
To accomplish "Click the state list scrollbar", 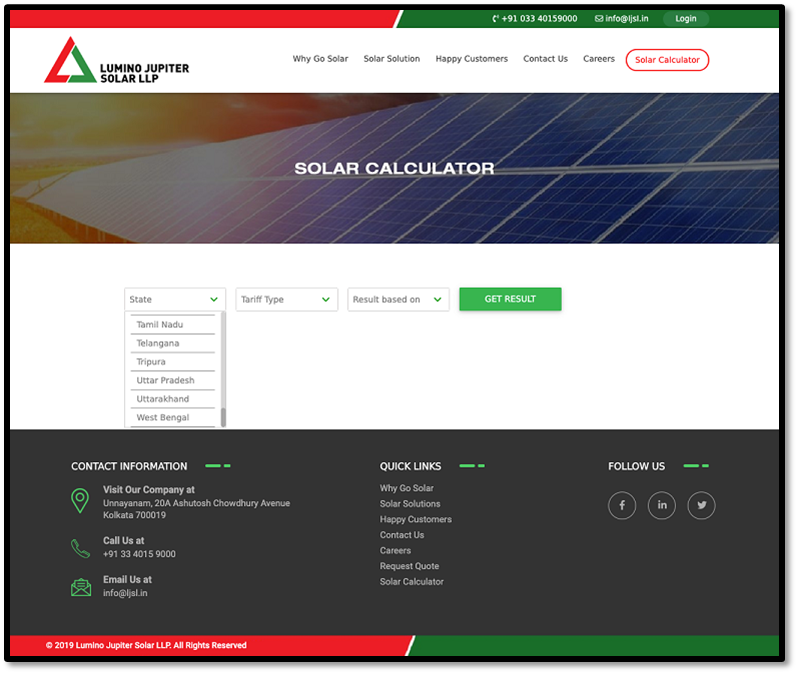I will [223, 417].
